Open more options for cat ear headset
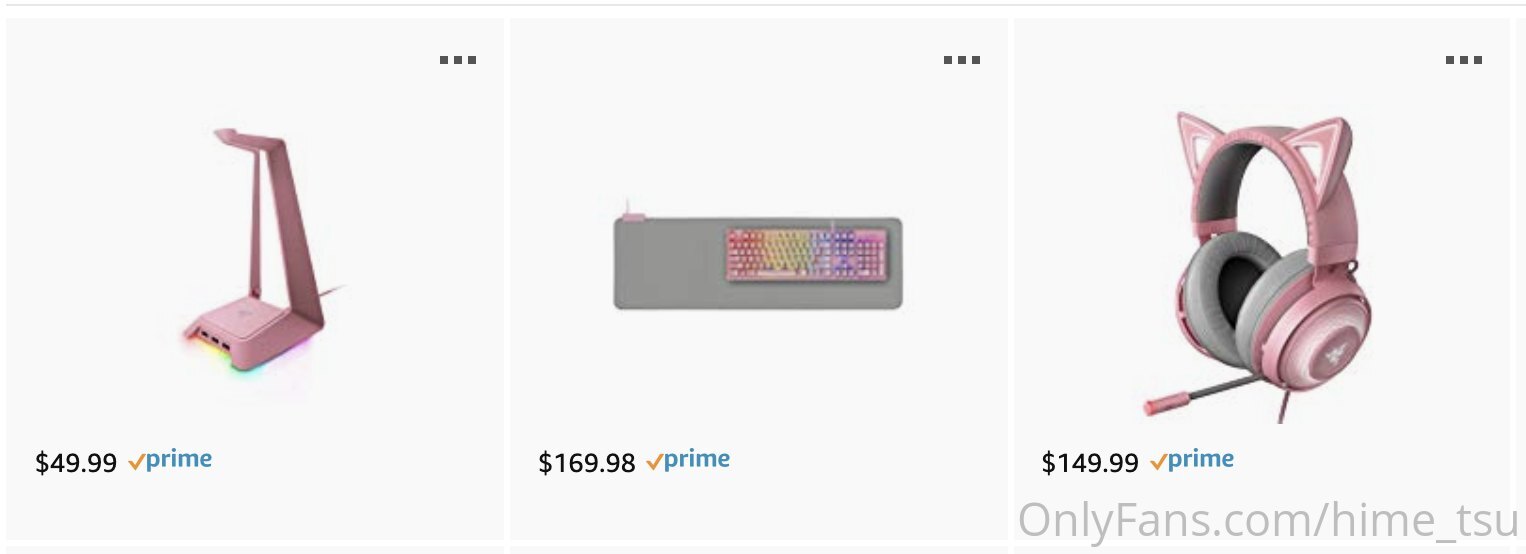 point(1464,60)
